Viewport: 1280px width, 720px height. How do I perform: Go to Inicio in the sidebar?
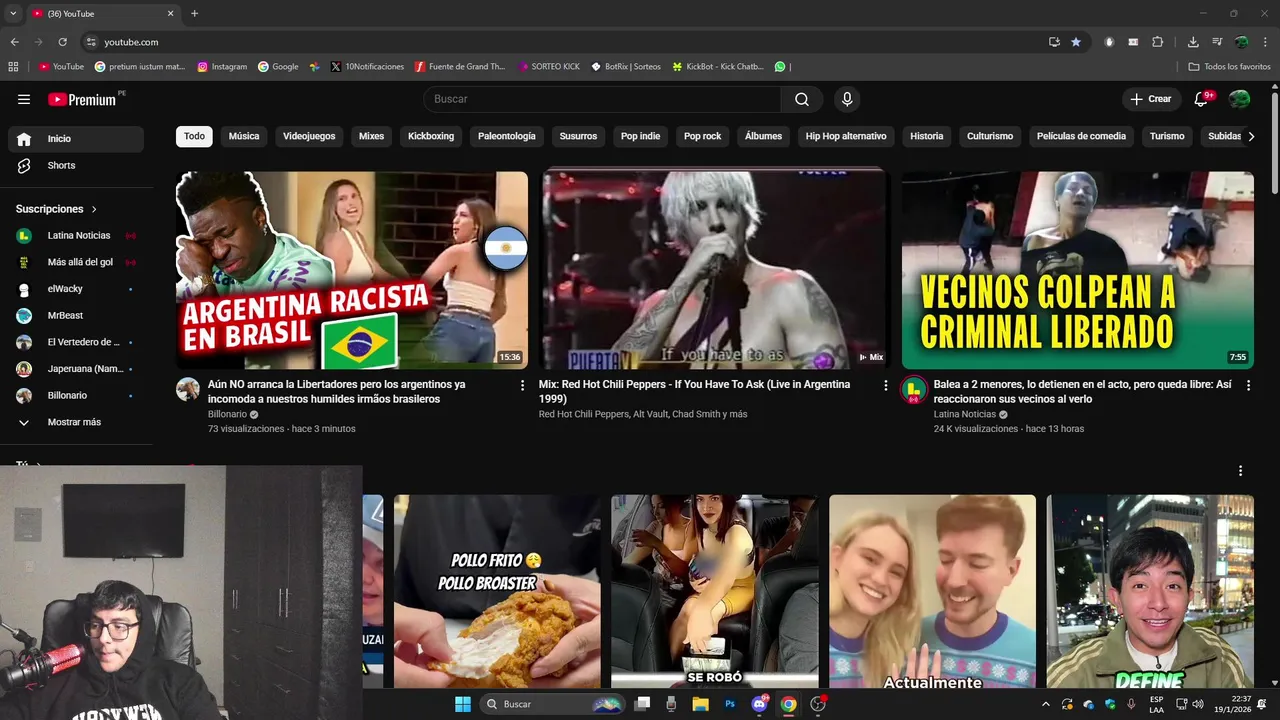pos(76,139)
